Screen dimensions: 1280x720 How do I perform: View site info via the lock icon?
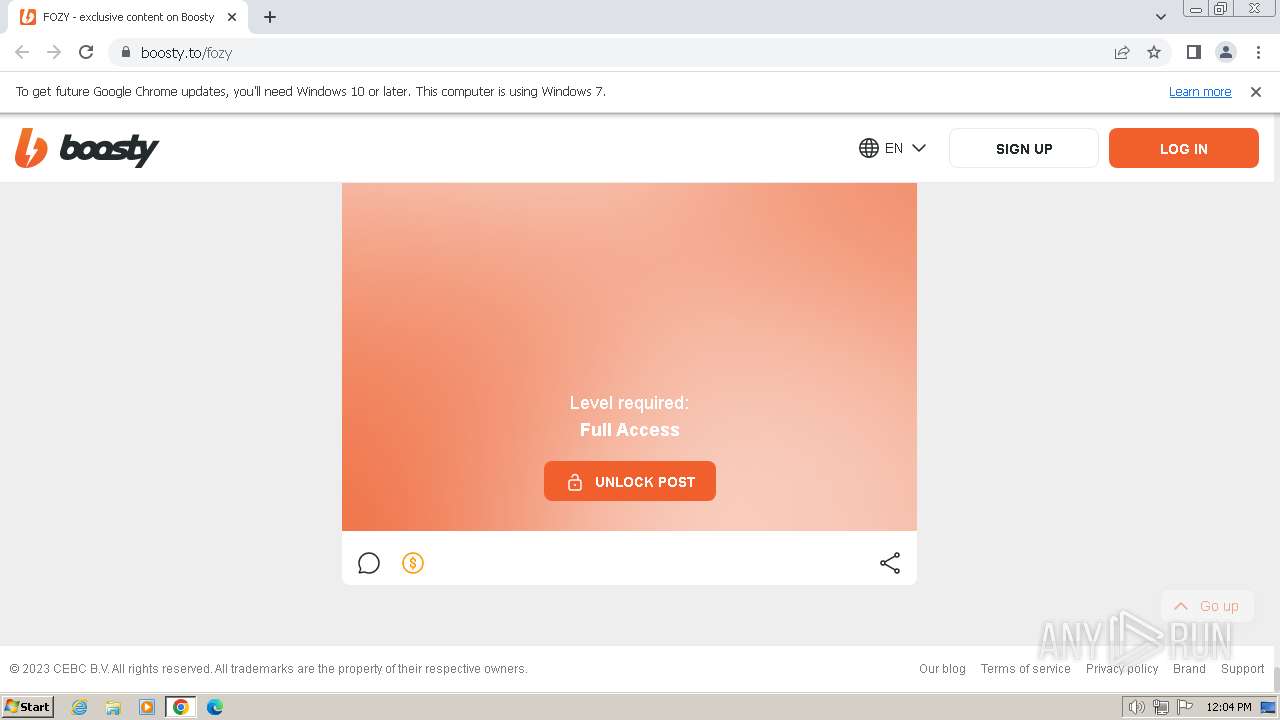tap(126, 52)
